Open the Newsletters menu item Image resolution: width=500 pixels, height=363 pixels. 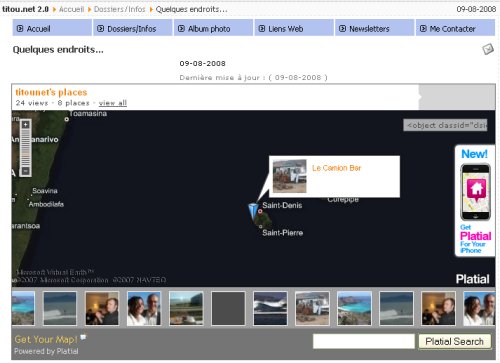coord(375,28)
